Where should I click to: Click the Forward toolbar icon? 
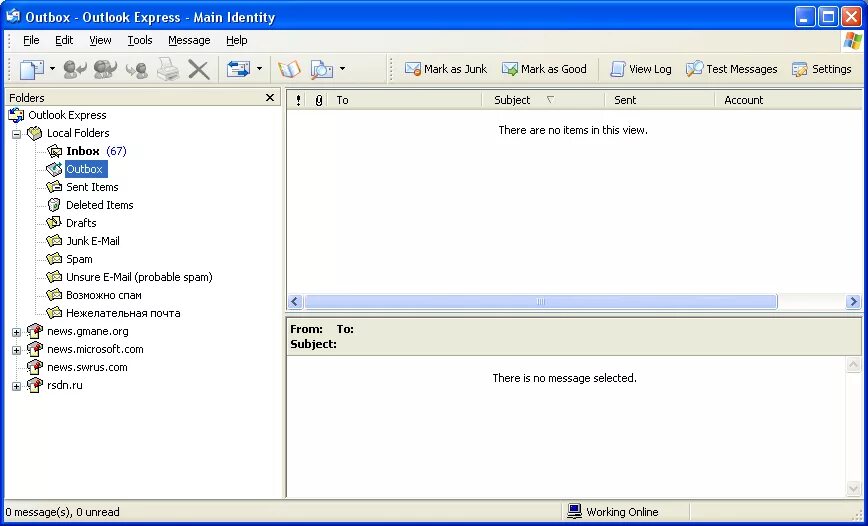[x=136, y=70]
